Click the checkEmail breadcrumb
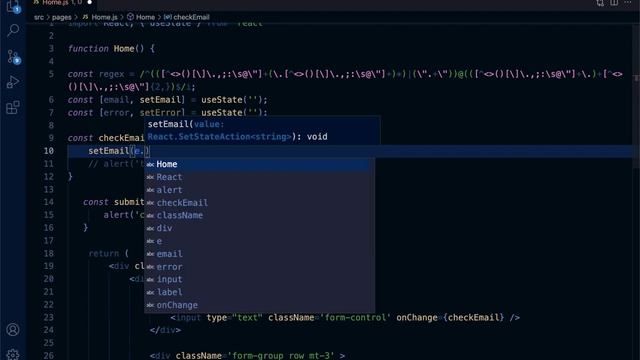This screenshot has height=360, width=640. pyautogui.click(x=187, y=17)
